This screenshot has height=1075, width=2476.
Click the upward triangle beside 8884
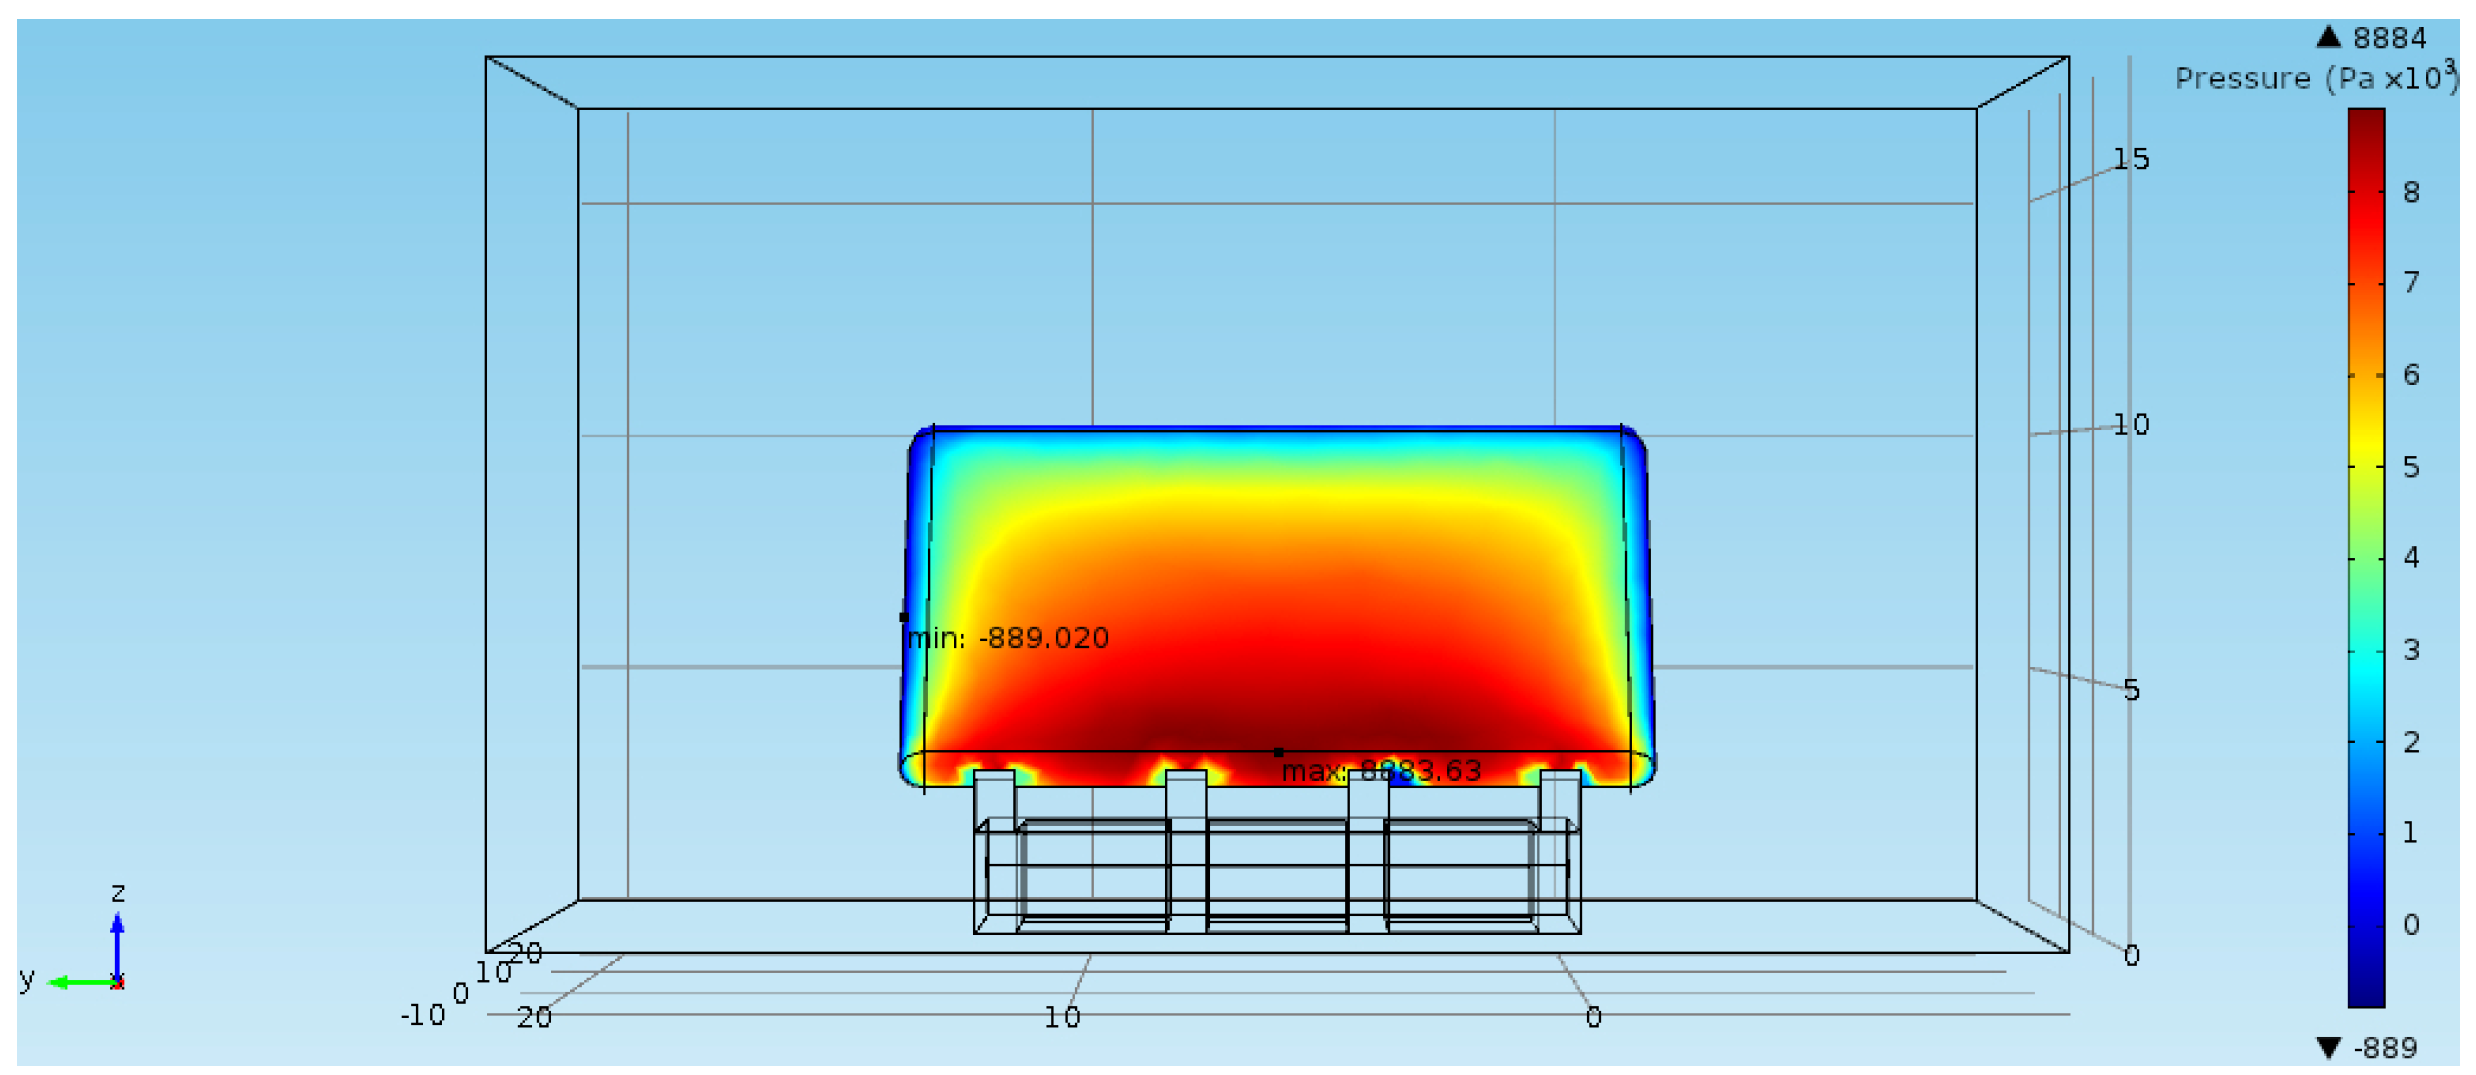(x=2329, y=37)
